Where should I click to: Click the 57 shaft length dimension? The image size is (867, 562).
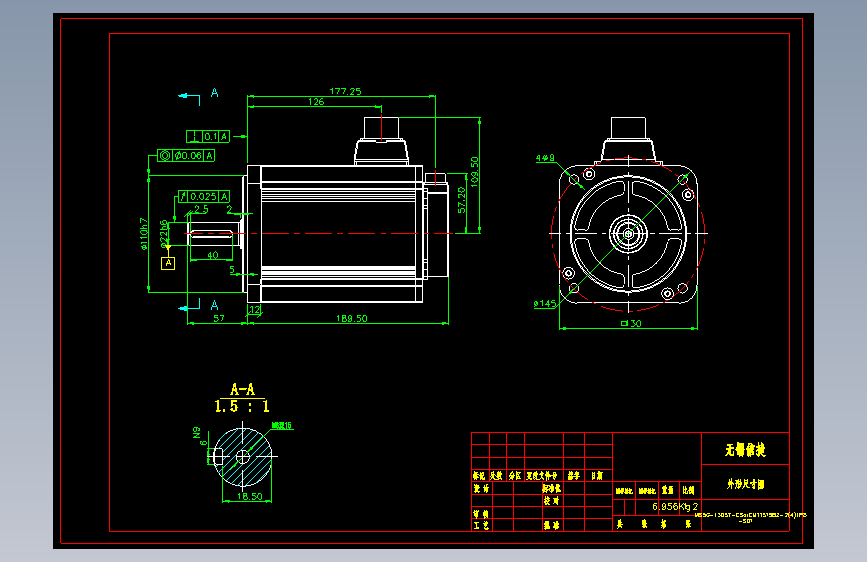point(219,319)
